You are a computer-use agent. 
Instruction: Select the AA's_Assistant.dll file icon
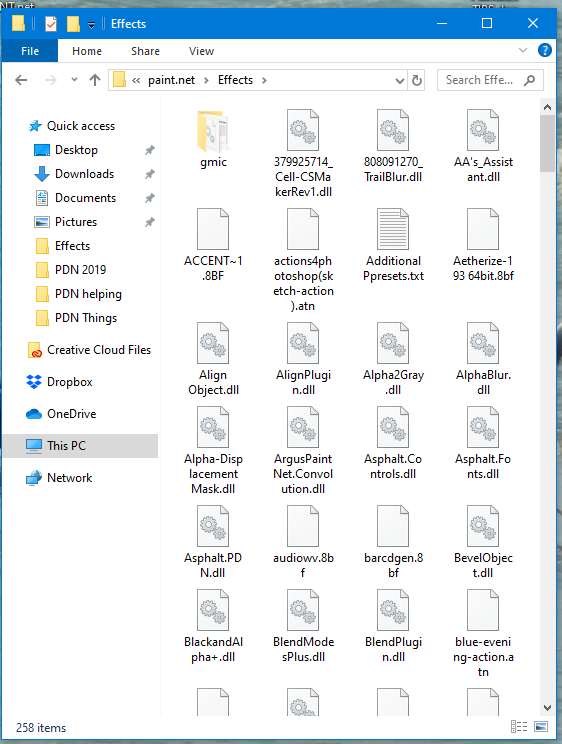coord(483,130)
